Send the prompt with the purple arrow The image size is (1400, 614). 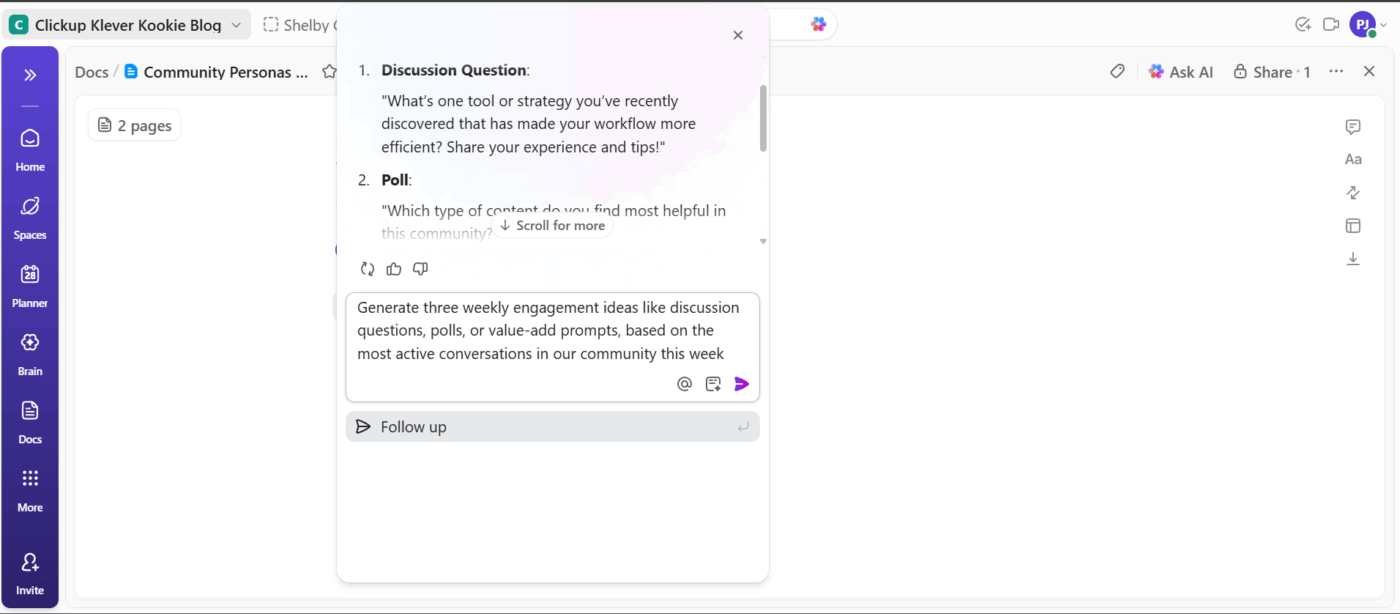pyautogui.click(x=741, y=383)
